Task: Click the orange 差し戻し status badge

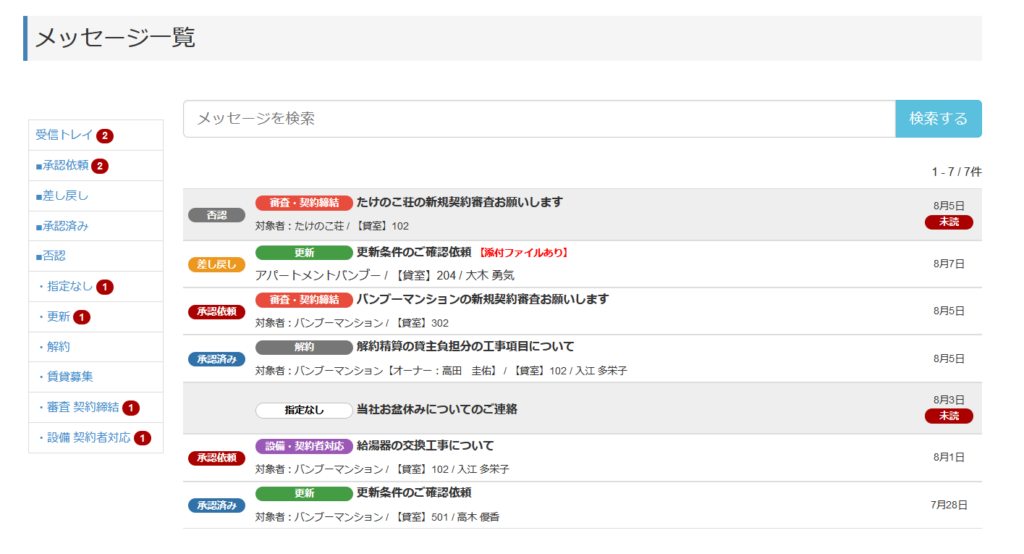Action: pyautogui.click(x=217, y=265)
